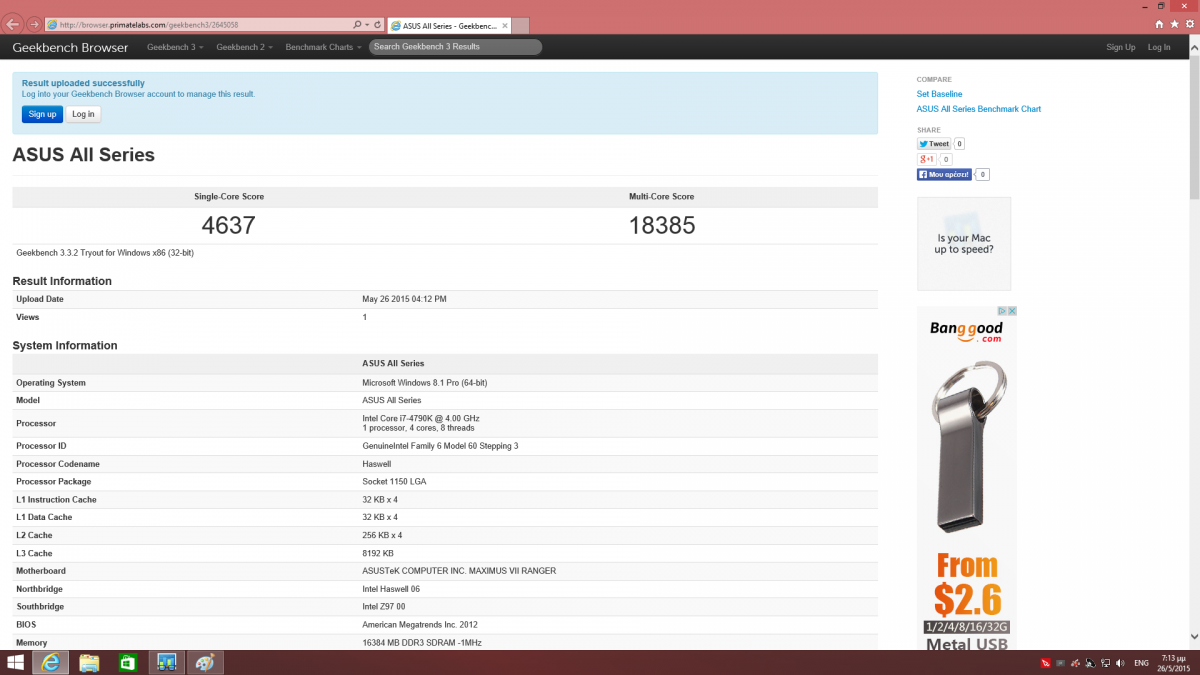
Task: Click the URL in the address bar
Action: coord(149,24)
